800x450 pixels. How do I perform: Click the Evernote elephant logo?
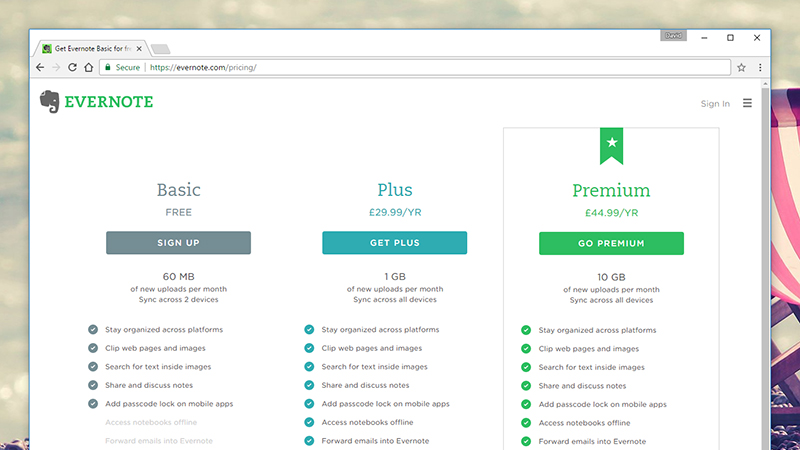pyautogui.click(x=49, y=102)
